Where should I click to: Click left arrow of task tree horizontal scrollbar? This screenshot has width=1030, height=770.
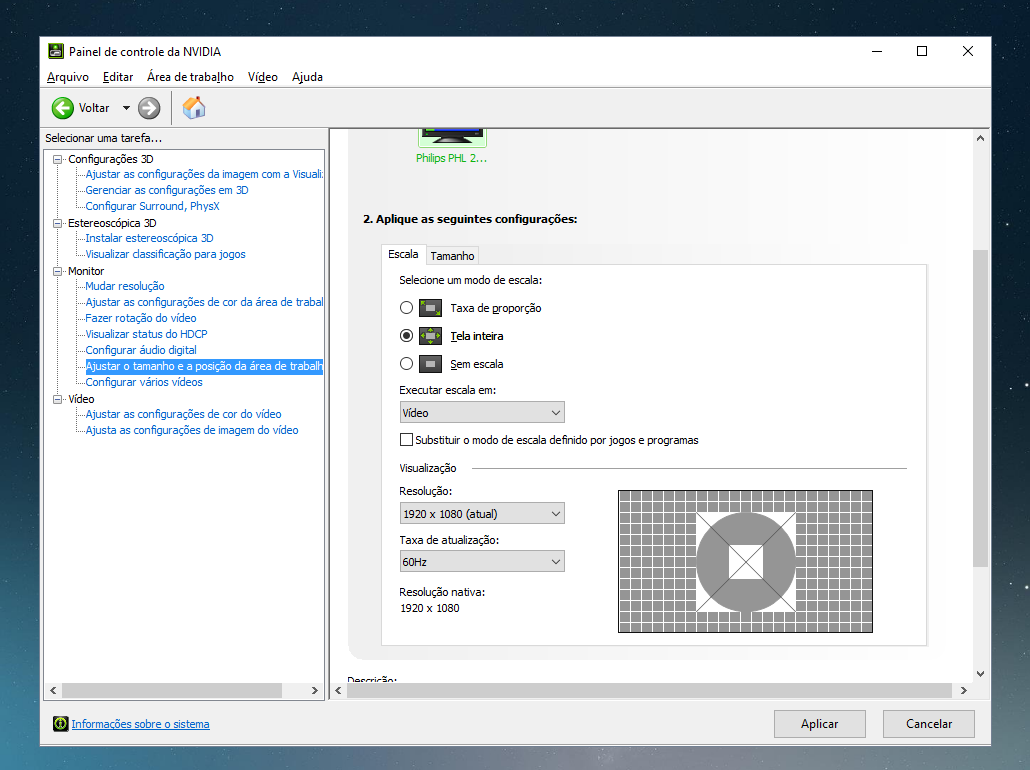(x=53, y=691)
